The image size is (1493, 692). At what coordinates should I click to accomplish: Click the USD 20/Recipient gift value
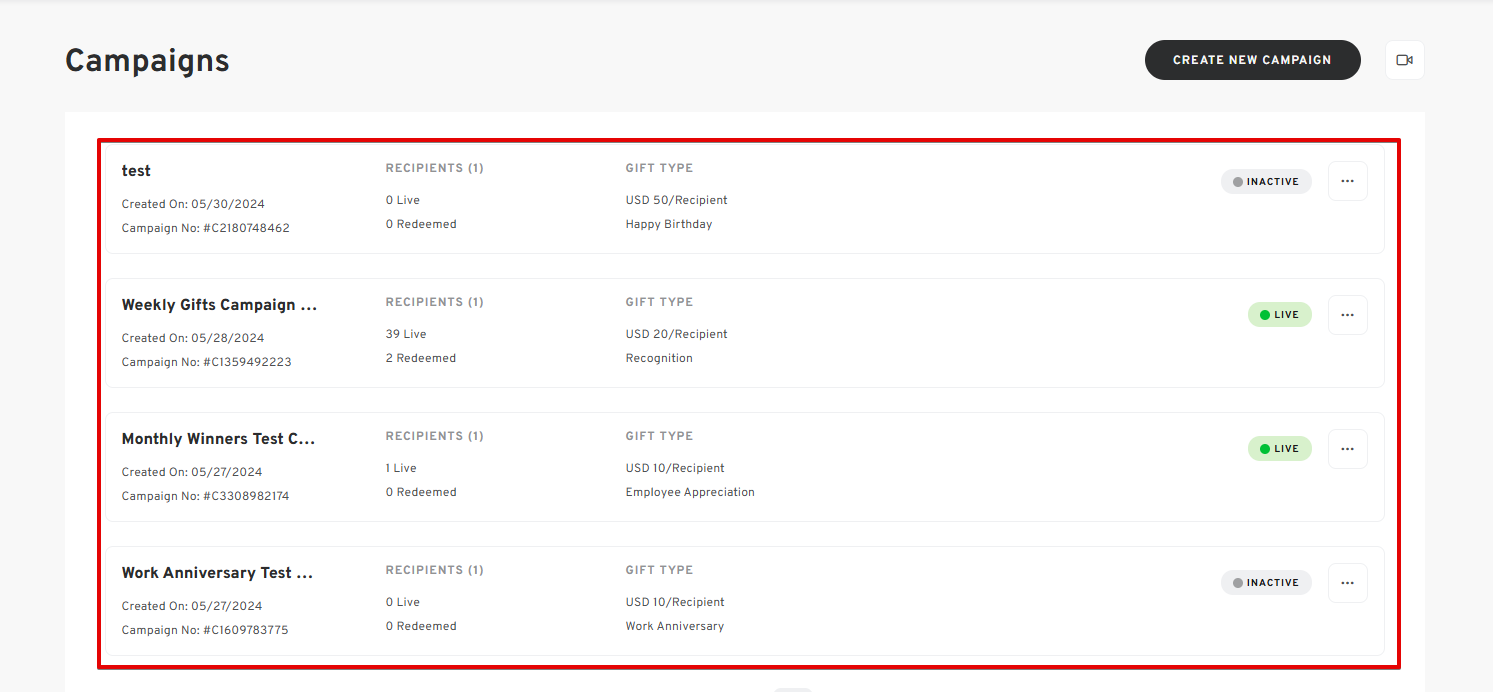point(677,334)
